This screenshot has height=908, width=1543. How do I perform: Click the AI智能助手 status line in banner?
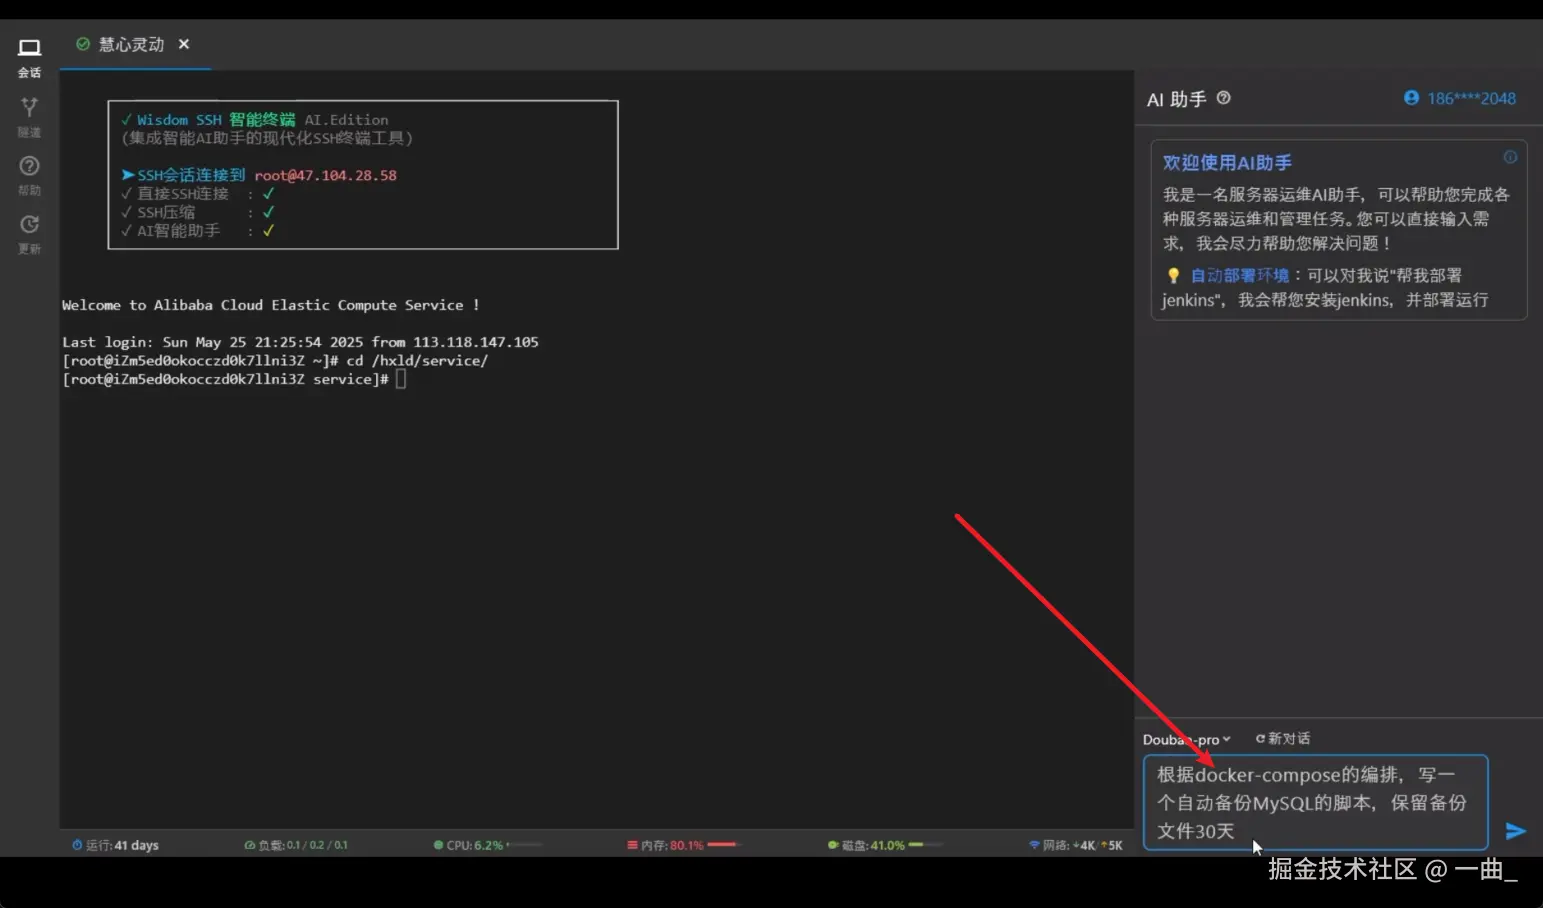point(198,230)
